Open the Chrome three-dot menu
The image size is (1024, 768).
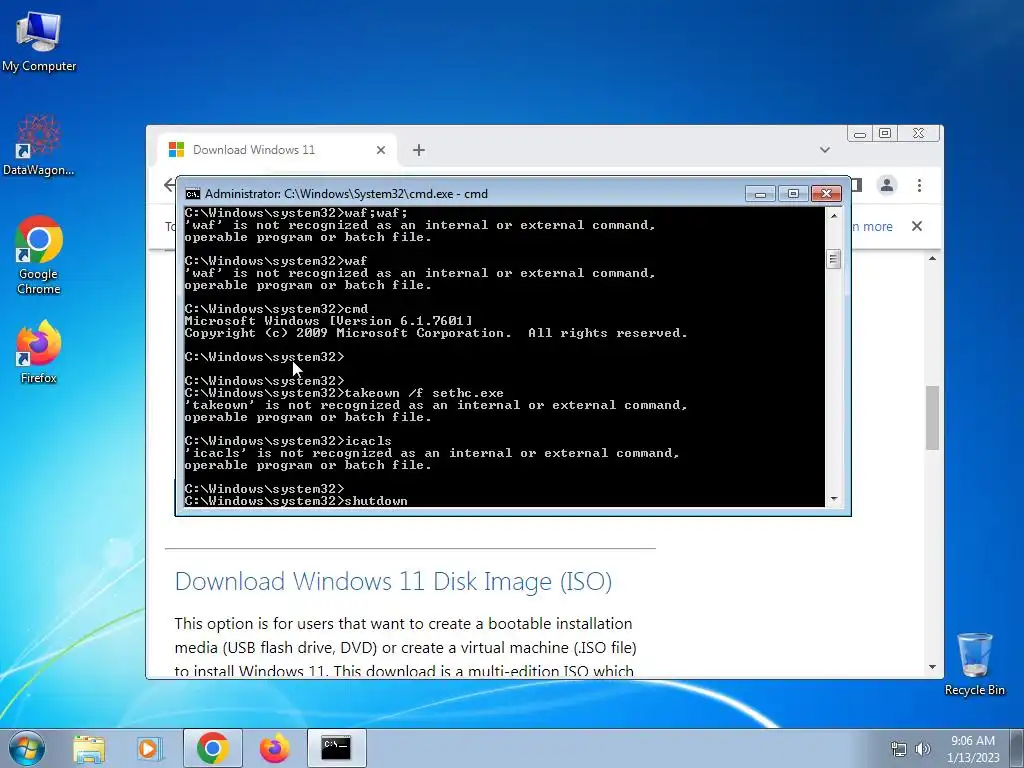click(919, 185)
